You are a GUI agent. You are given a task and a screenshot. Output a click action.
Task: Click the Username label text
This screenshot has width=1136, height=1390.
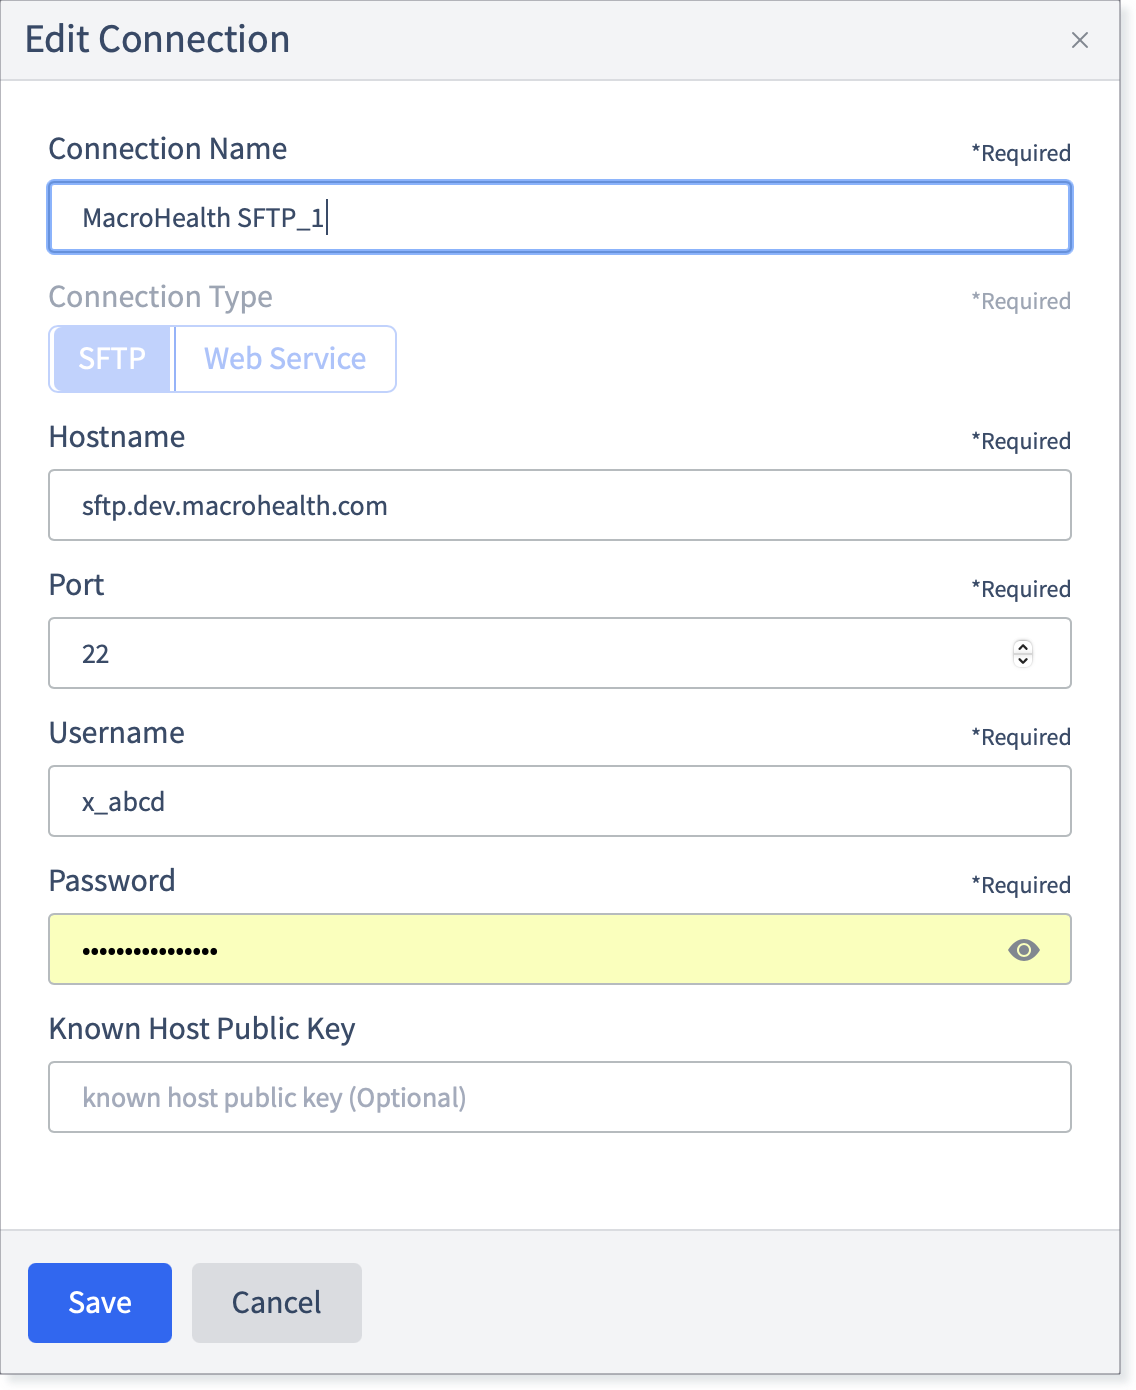click(x=117, y=733)
